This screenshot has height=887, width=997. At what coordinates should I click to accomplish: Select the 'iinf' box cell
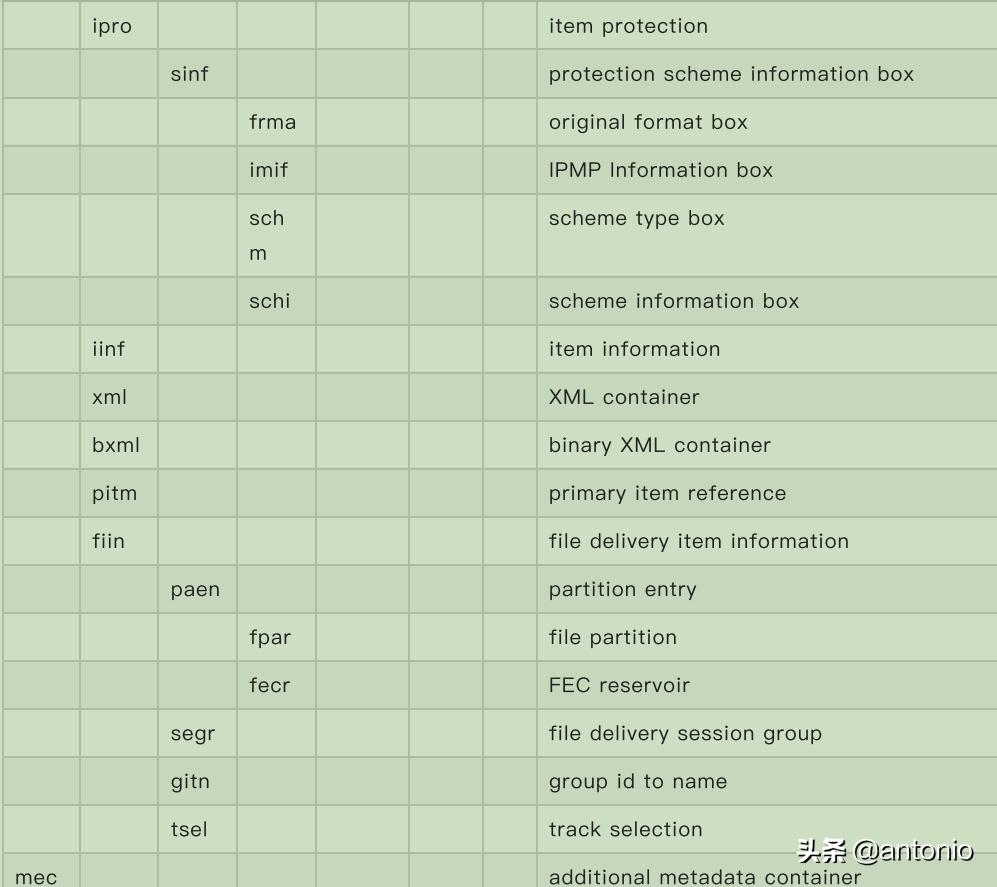[x=108, y=349]
